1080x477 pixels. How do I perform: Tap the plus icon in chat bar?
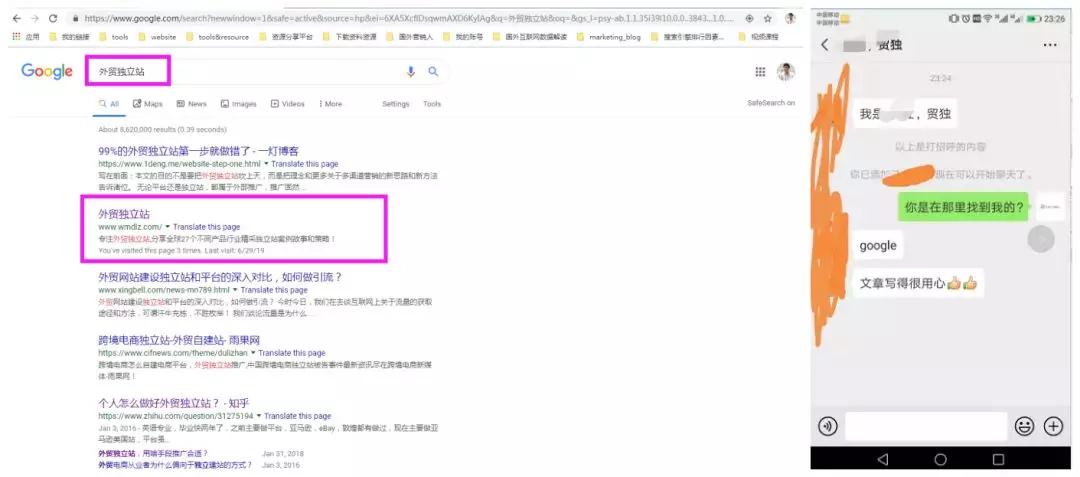point(1053,426)
